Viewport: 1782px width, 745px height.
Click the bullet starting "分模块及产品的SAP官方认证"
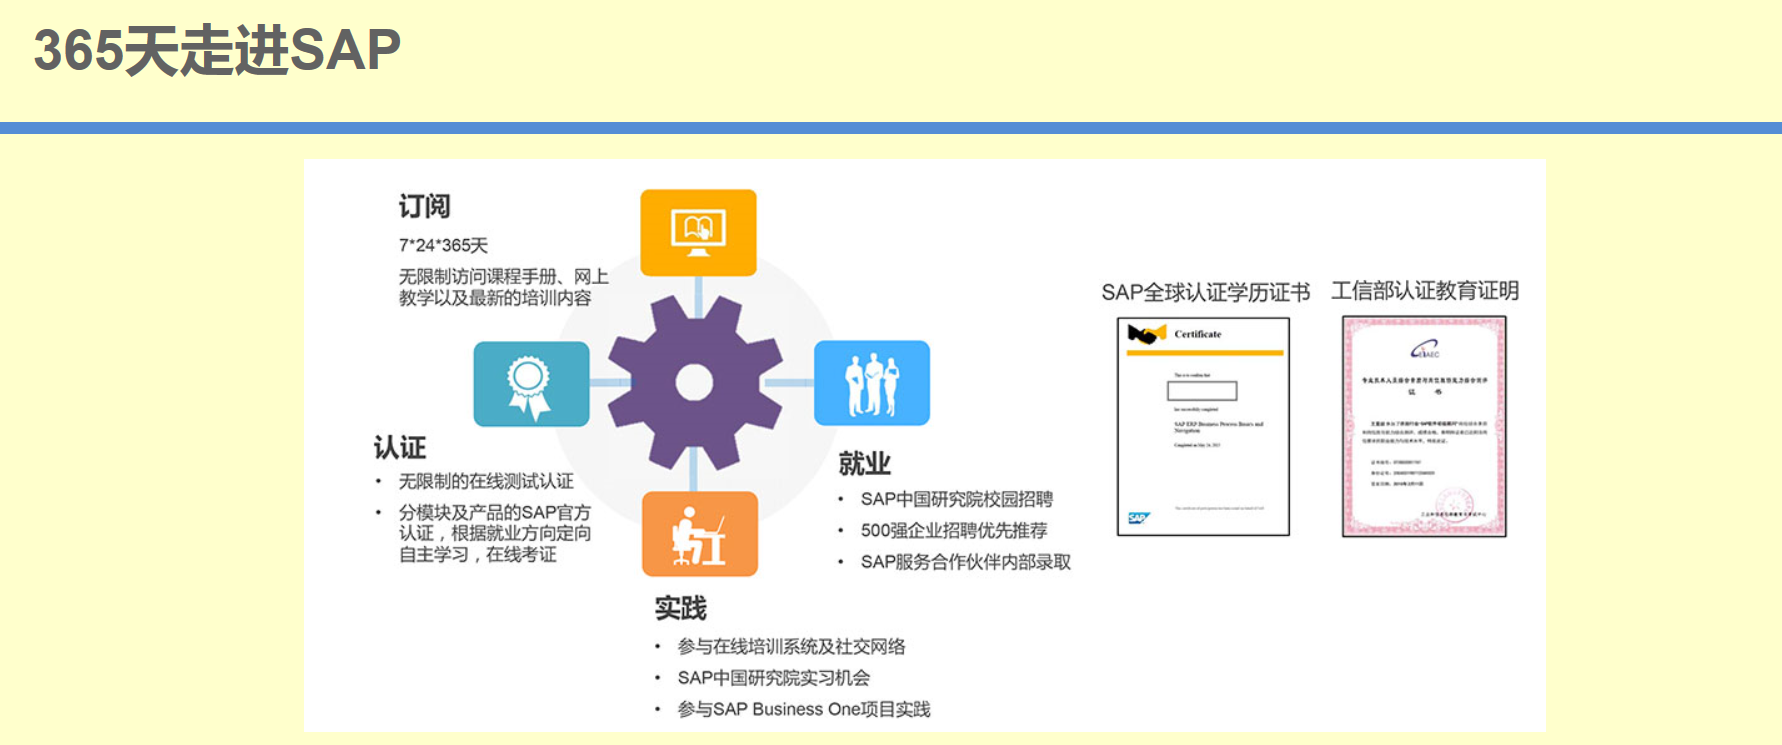(x=495, y=533)
